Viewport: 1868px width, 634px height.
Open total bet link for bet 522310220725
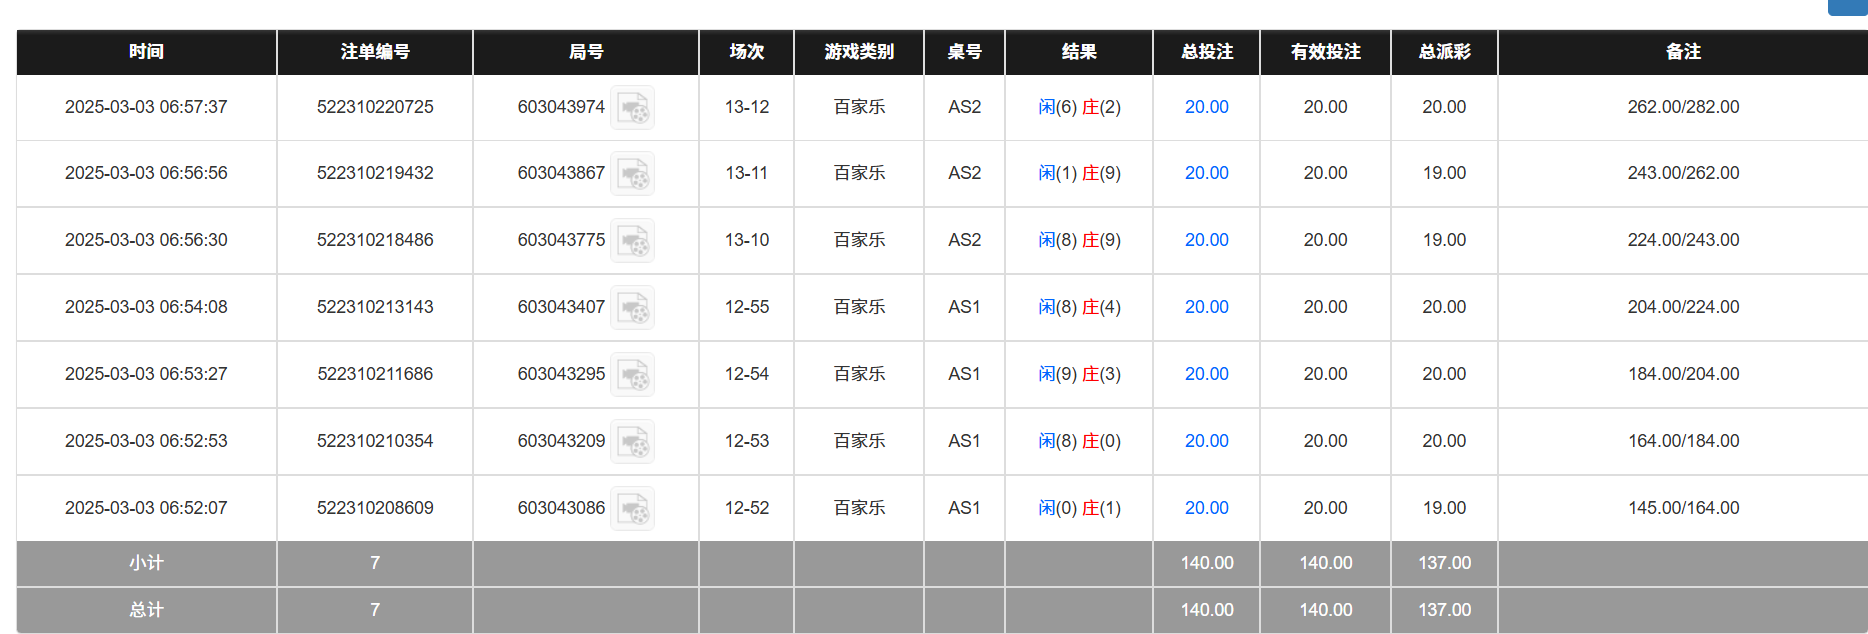click(1205, 106)
